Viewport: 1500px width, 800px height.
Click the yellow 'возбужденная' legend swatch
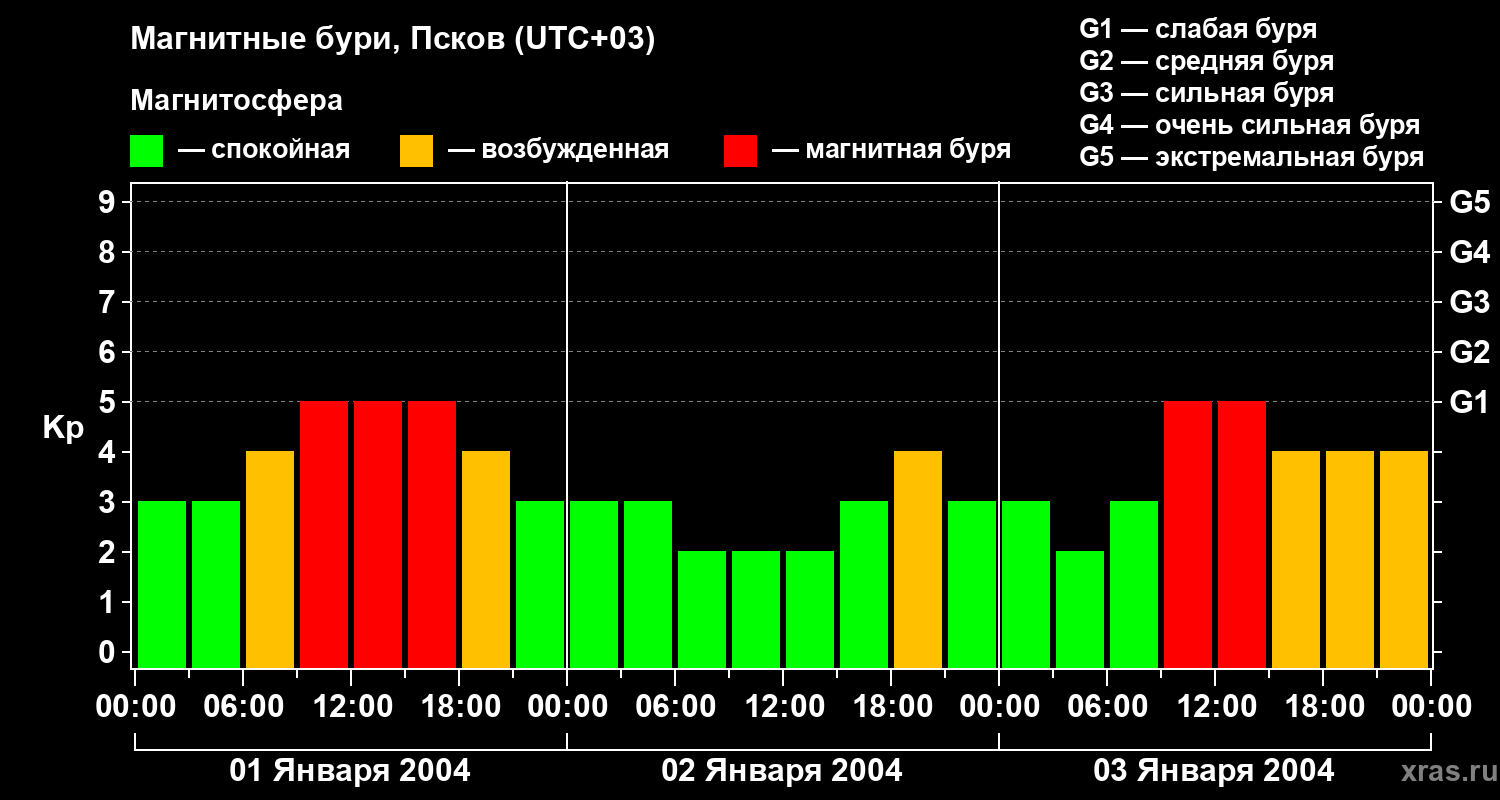click(416, 151)
